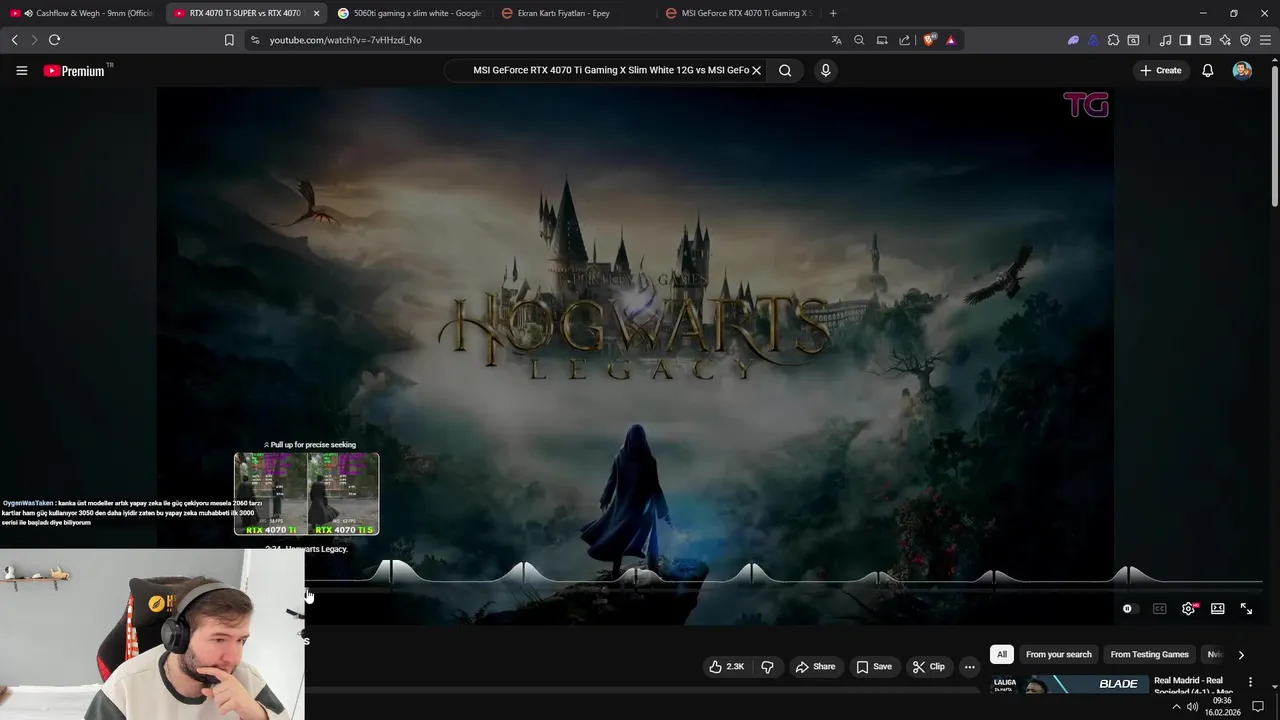Show hidden system tray icons

(1176, 707)
